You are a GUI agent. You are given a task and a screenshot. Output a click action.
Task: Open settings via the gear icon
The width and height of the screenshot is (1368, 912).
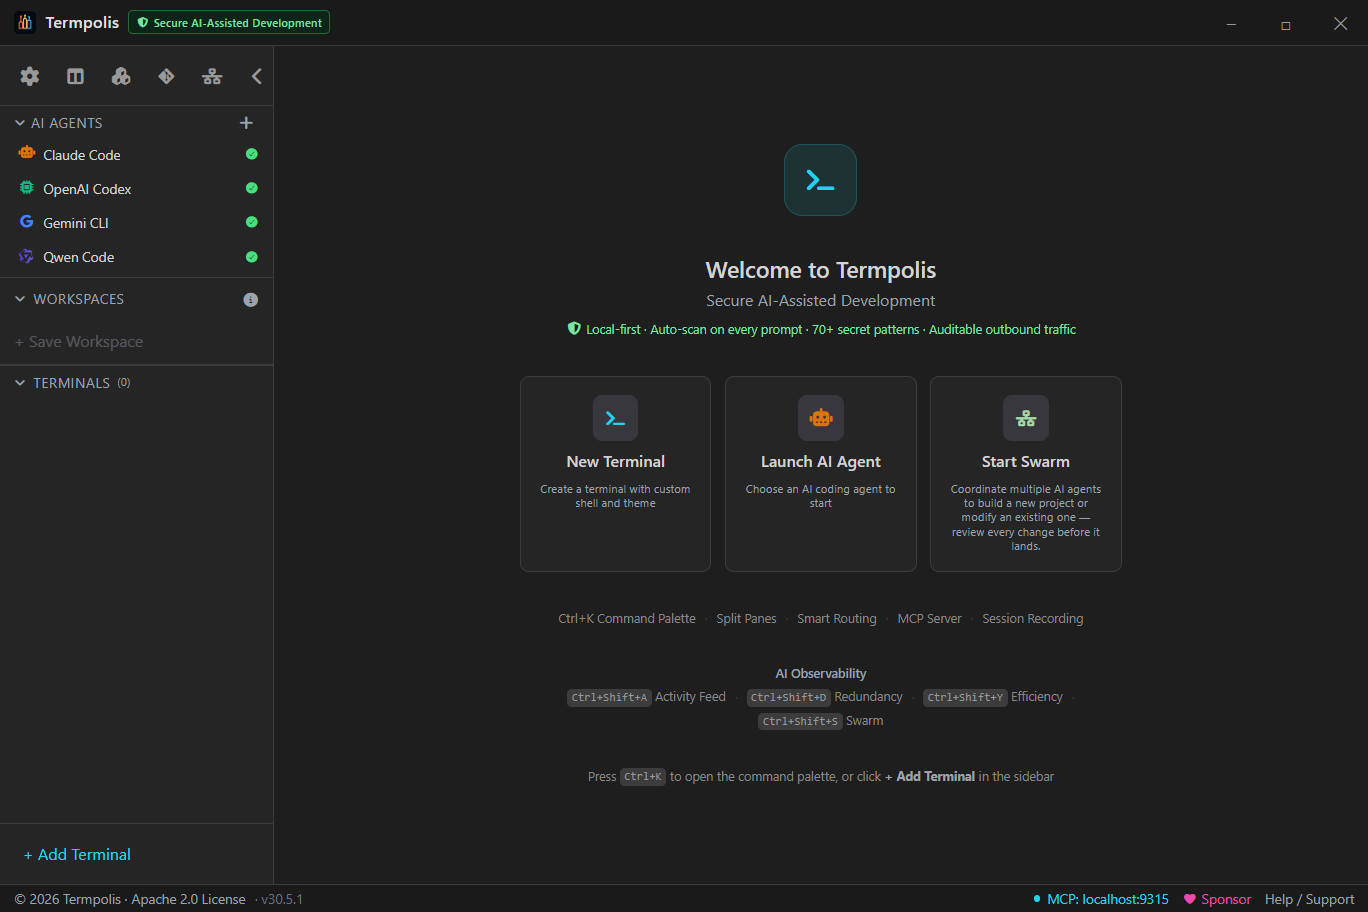click(30, 76)
